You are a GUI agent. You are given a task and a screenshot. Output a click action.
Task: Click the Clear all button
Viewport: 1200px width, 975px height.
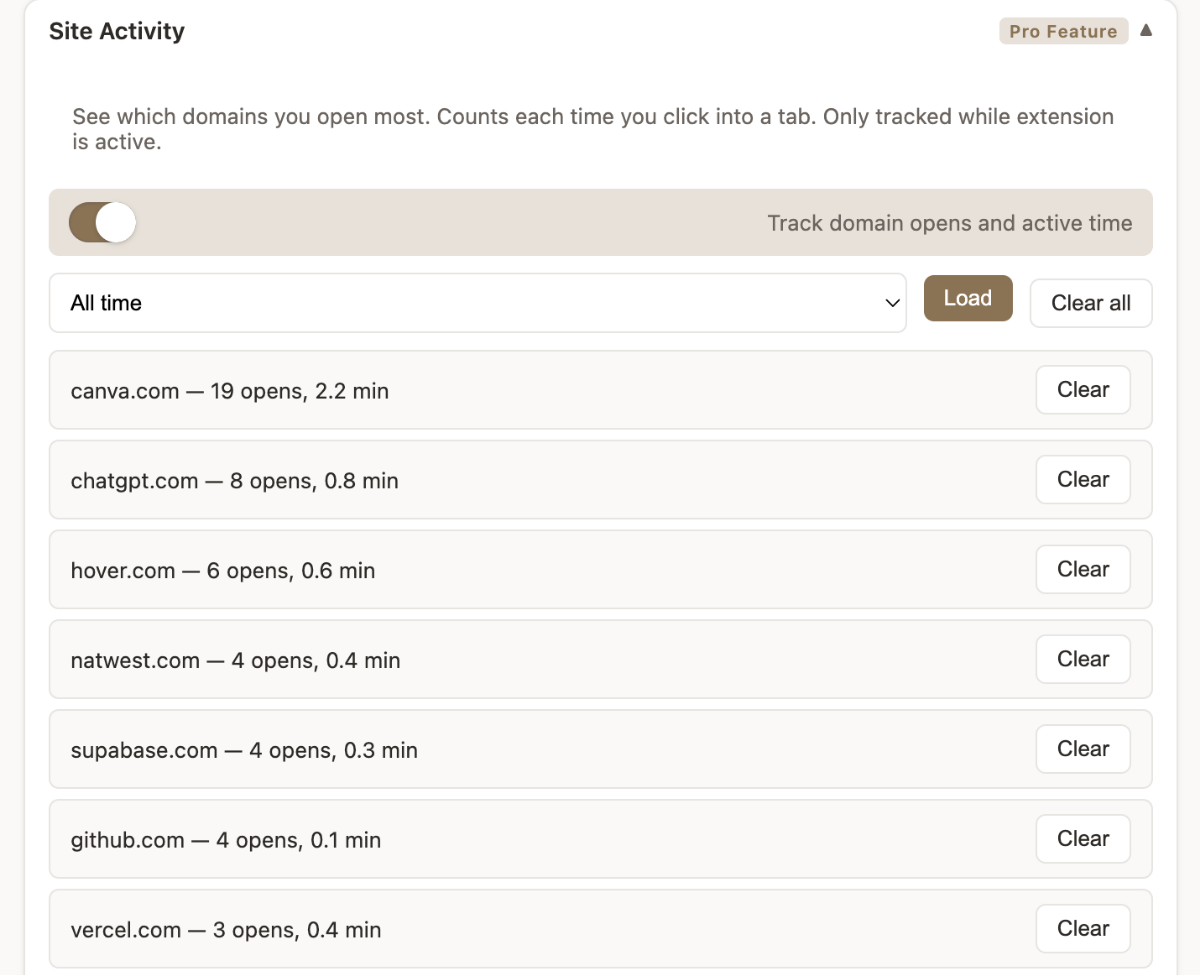coord(1090,303)
